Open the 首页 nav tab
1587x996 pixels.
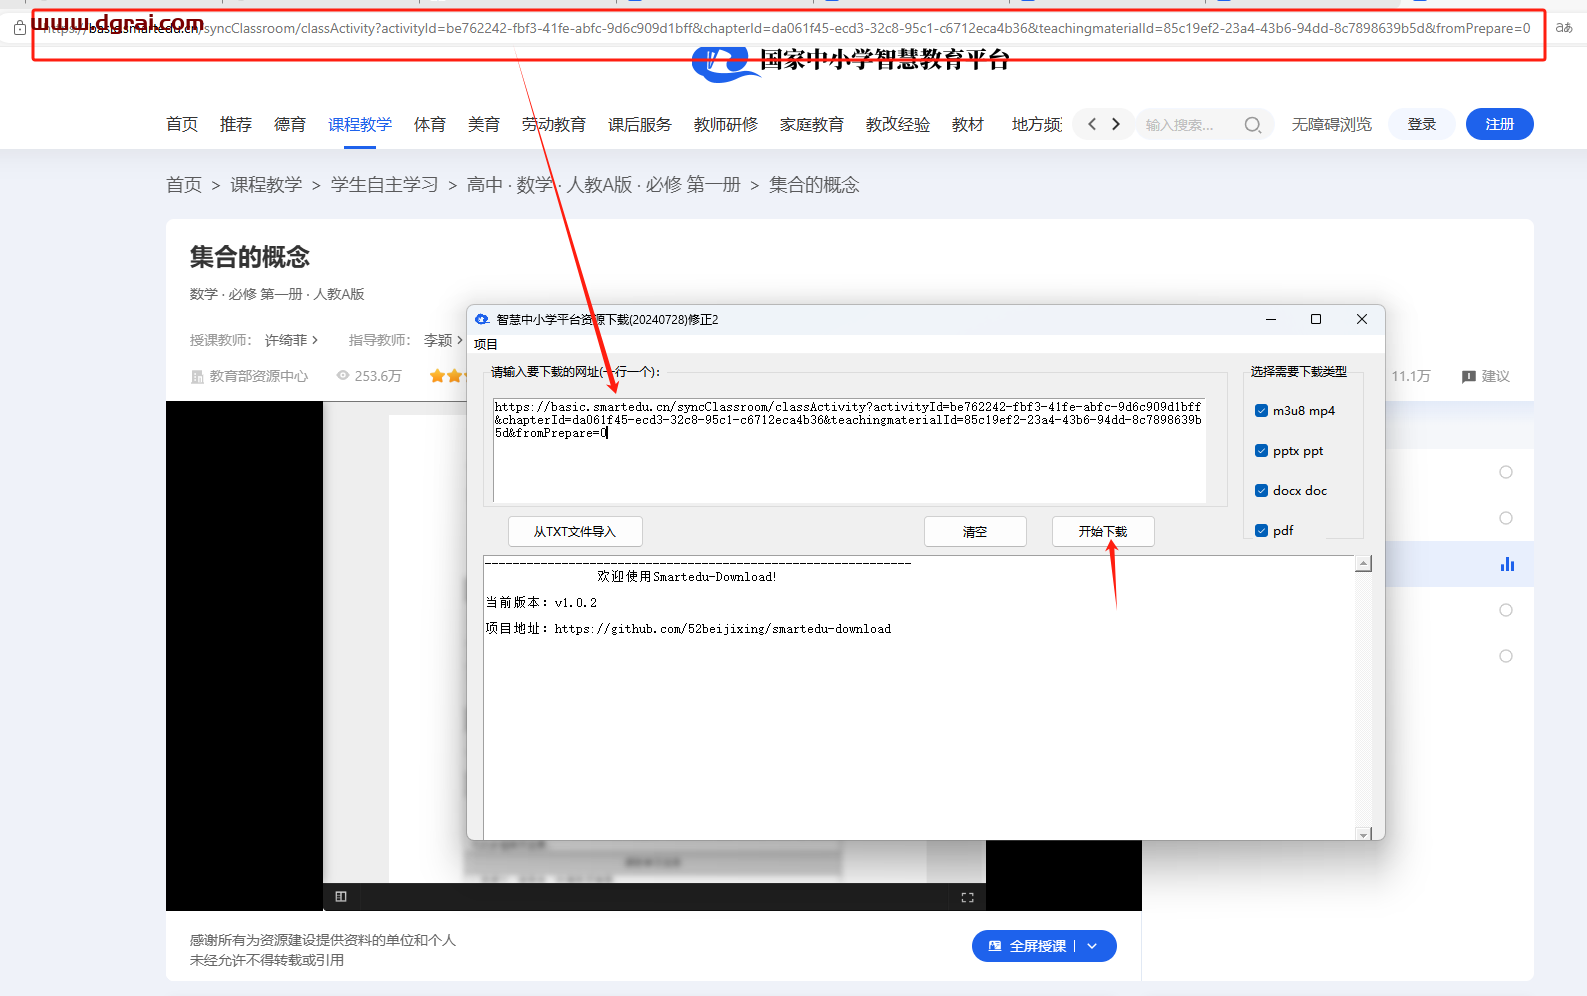coord(182,124)
